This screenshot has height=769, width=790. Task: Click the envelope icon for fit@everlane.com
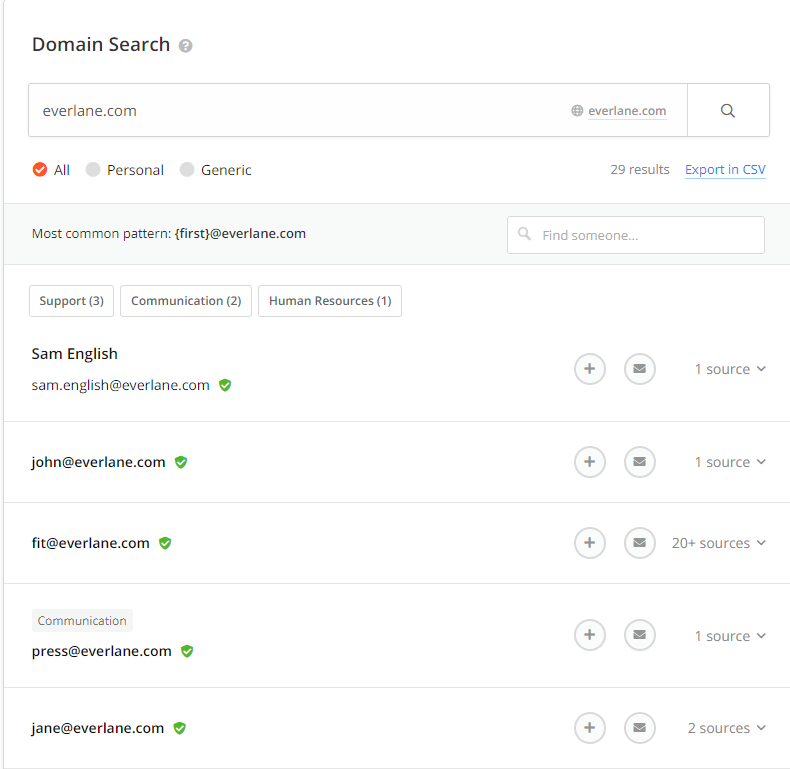coord(639,543)
